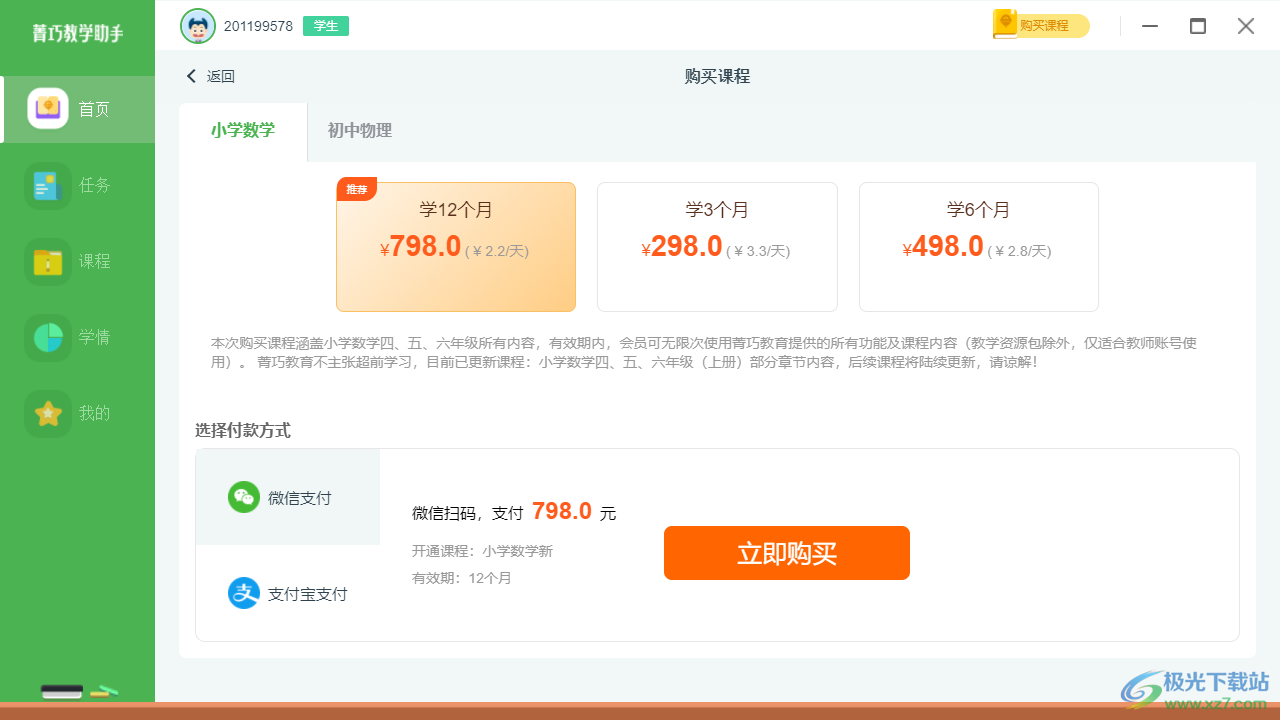1280x720 pixels.
Task: Click the 学生 role tag
Action: coord(326,26)
